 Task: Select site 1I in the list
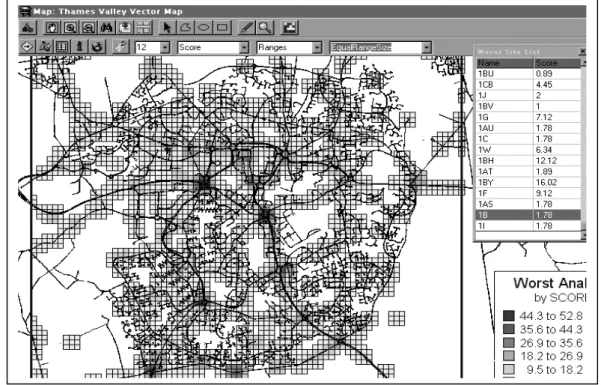click(529, 226)
